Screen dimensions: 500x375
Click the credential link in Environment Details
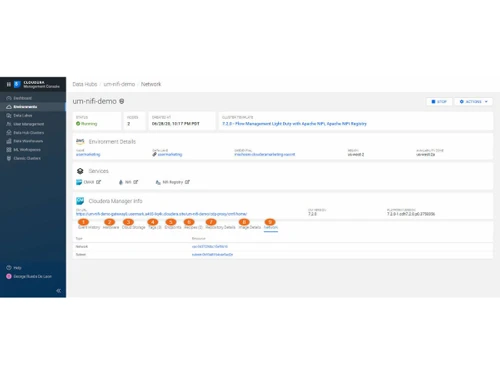pos(265,154)
